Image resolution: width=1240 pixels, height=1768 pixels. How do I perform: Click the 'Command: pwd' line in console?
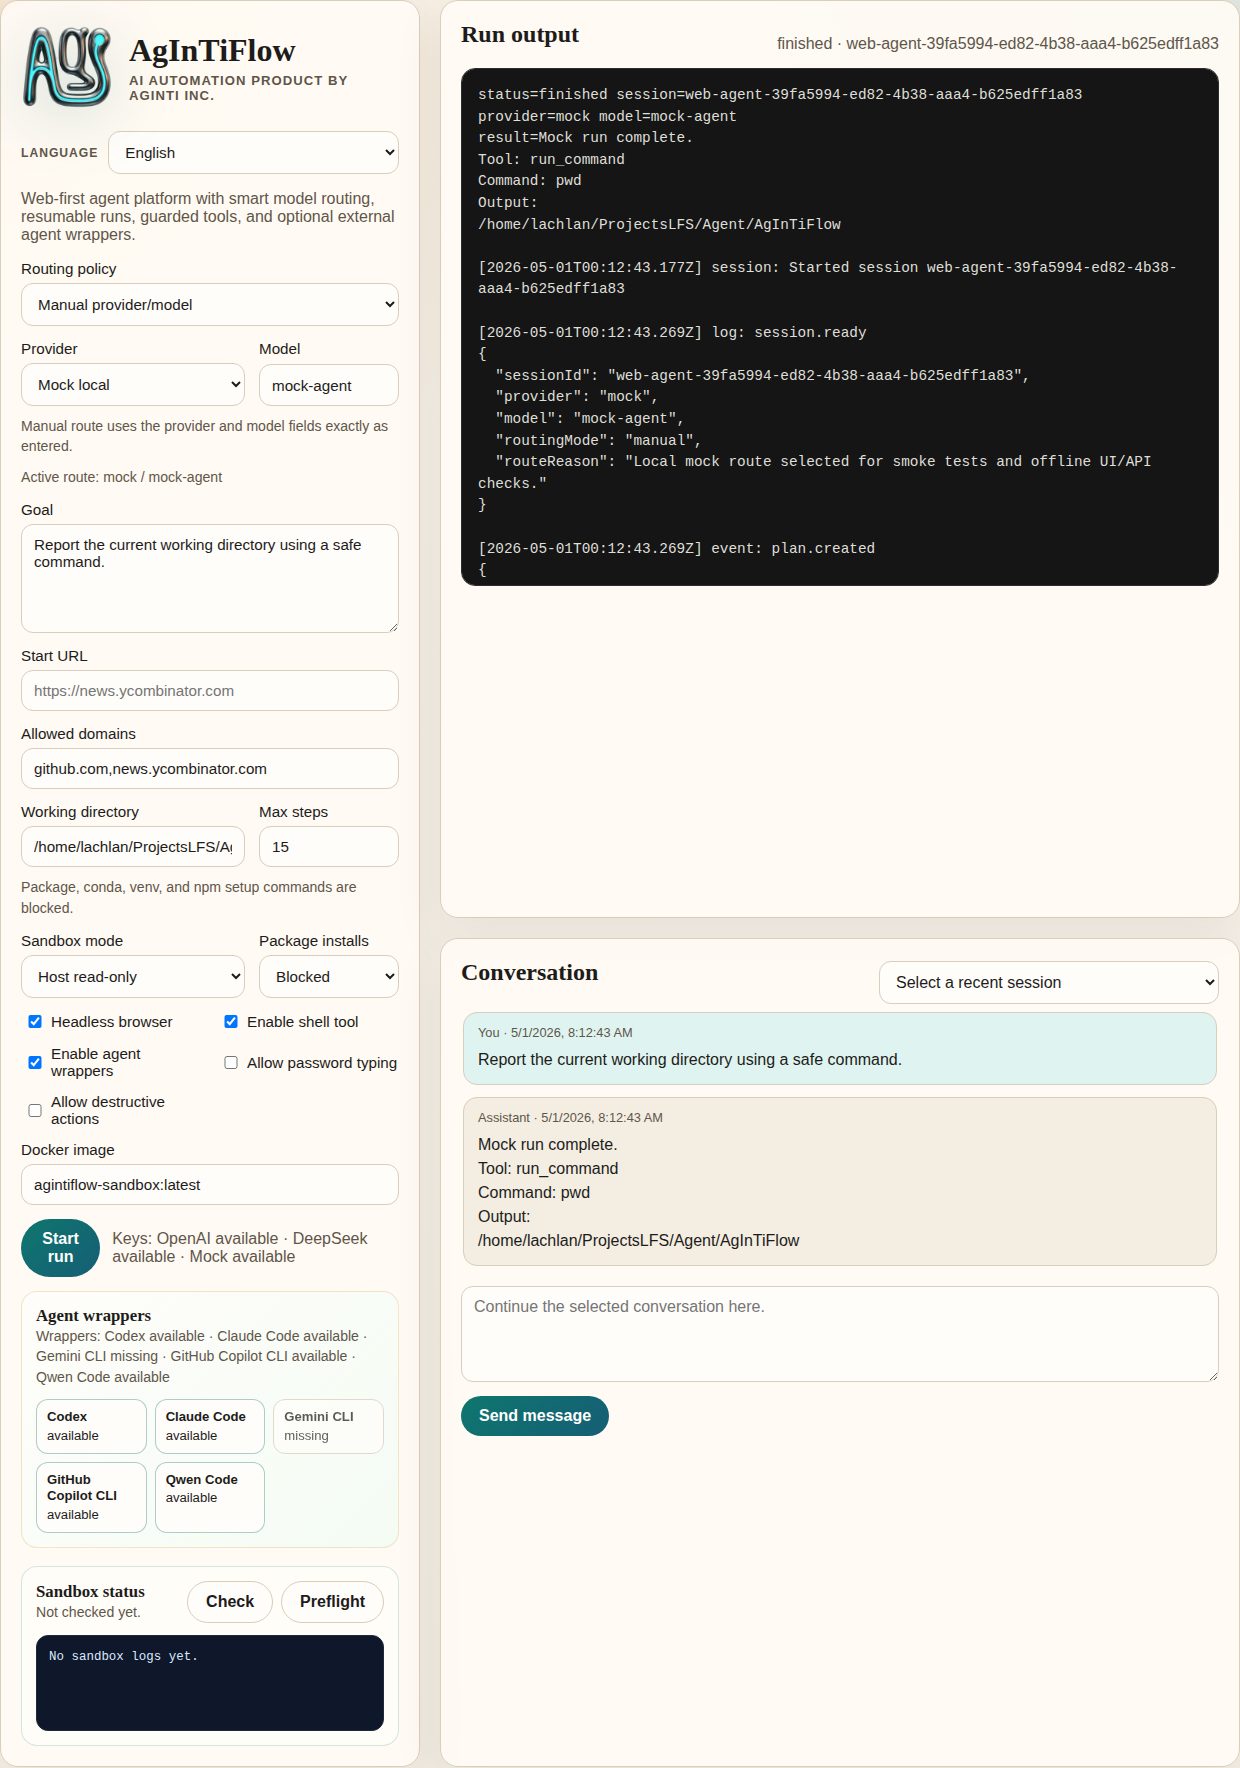click(530, 181)
